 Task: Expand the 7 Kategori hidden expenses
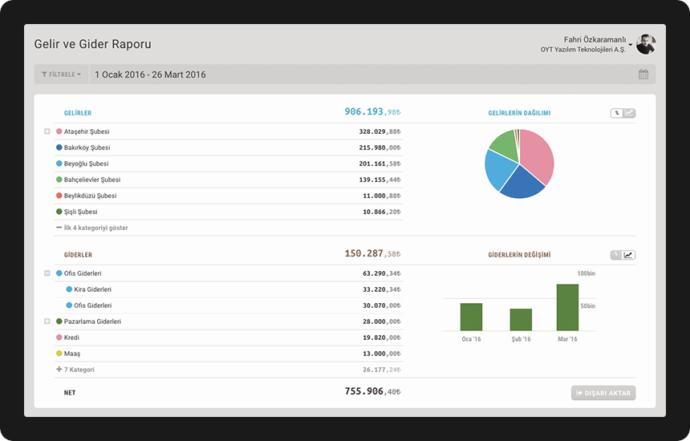click(75, 369)
